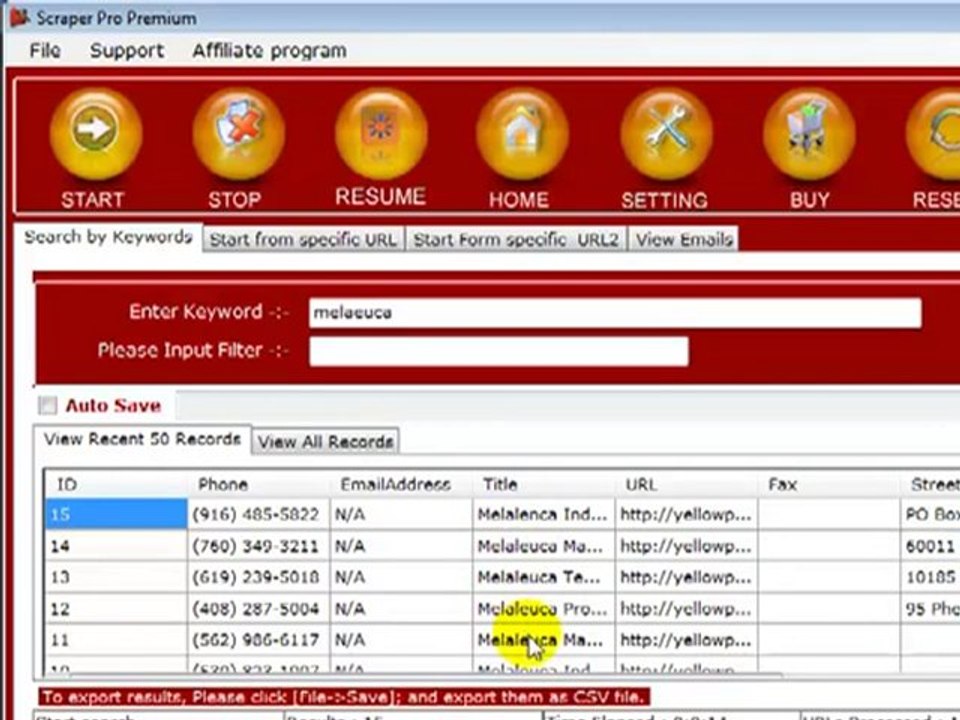
Task: Open Start Form specific URL2 tab
Action: pos(516,239)
